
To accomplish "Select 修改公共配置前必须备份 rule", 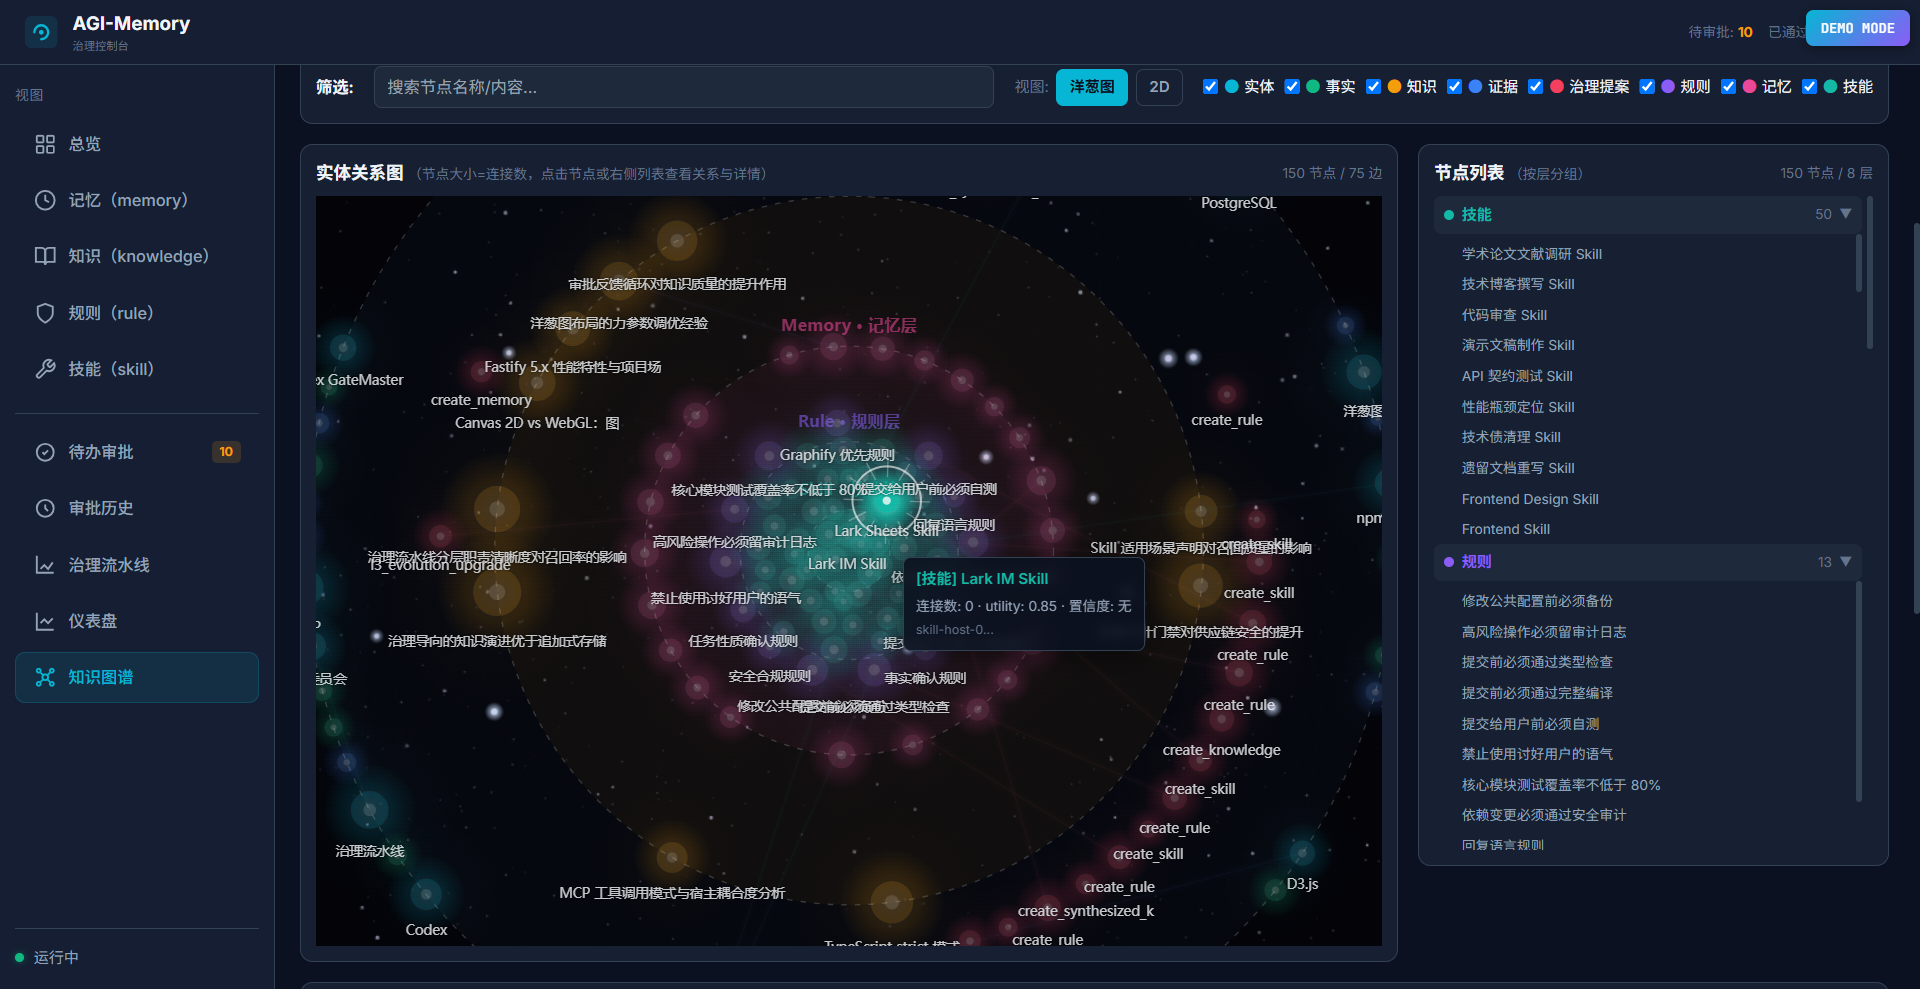I will tap(1537, 601).
